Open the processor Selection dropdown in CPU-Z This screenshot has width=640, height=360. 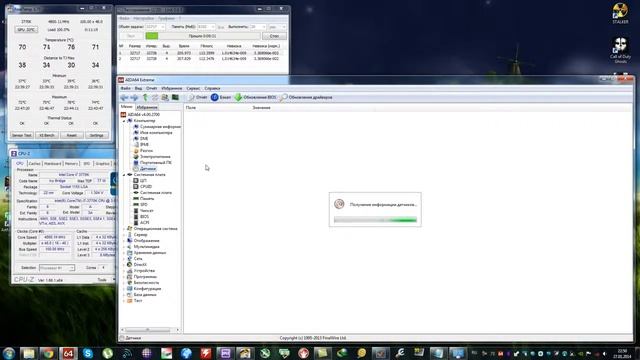57,268
